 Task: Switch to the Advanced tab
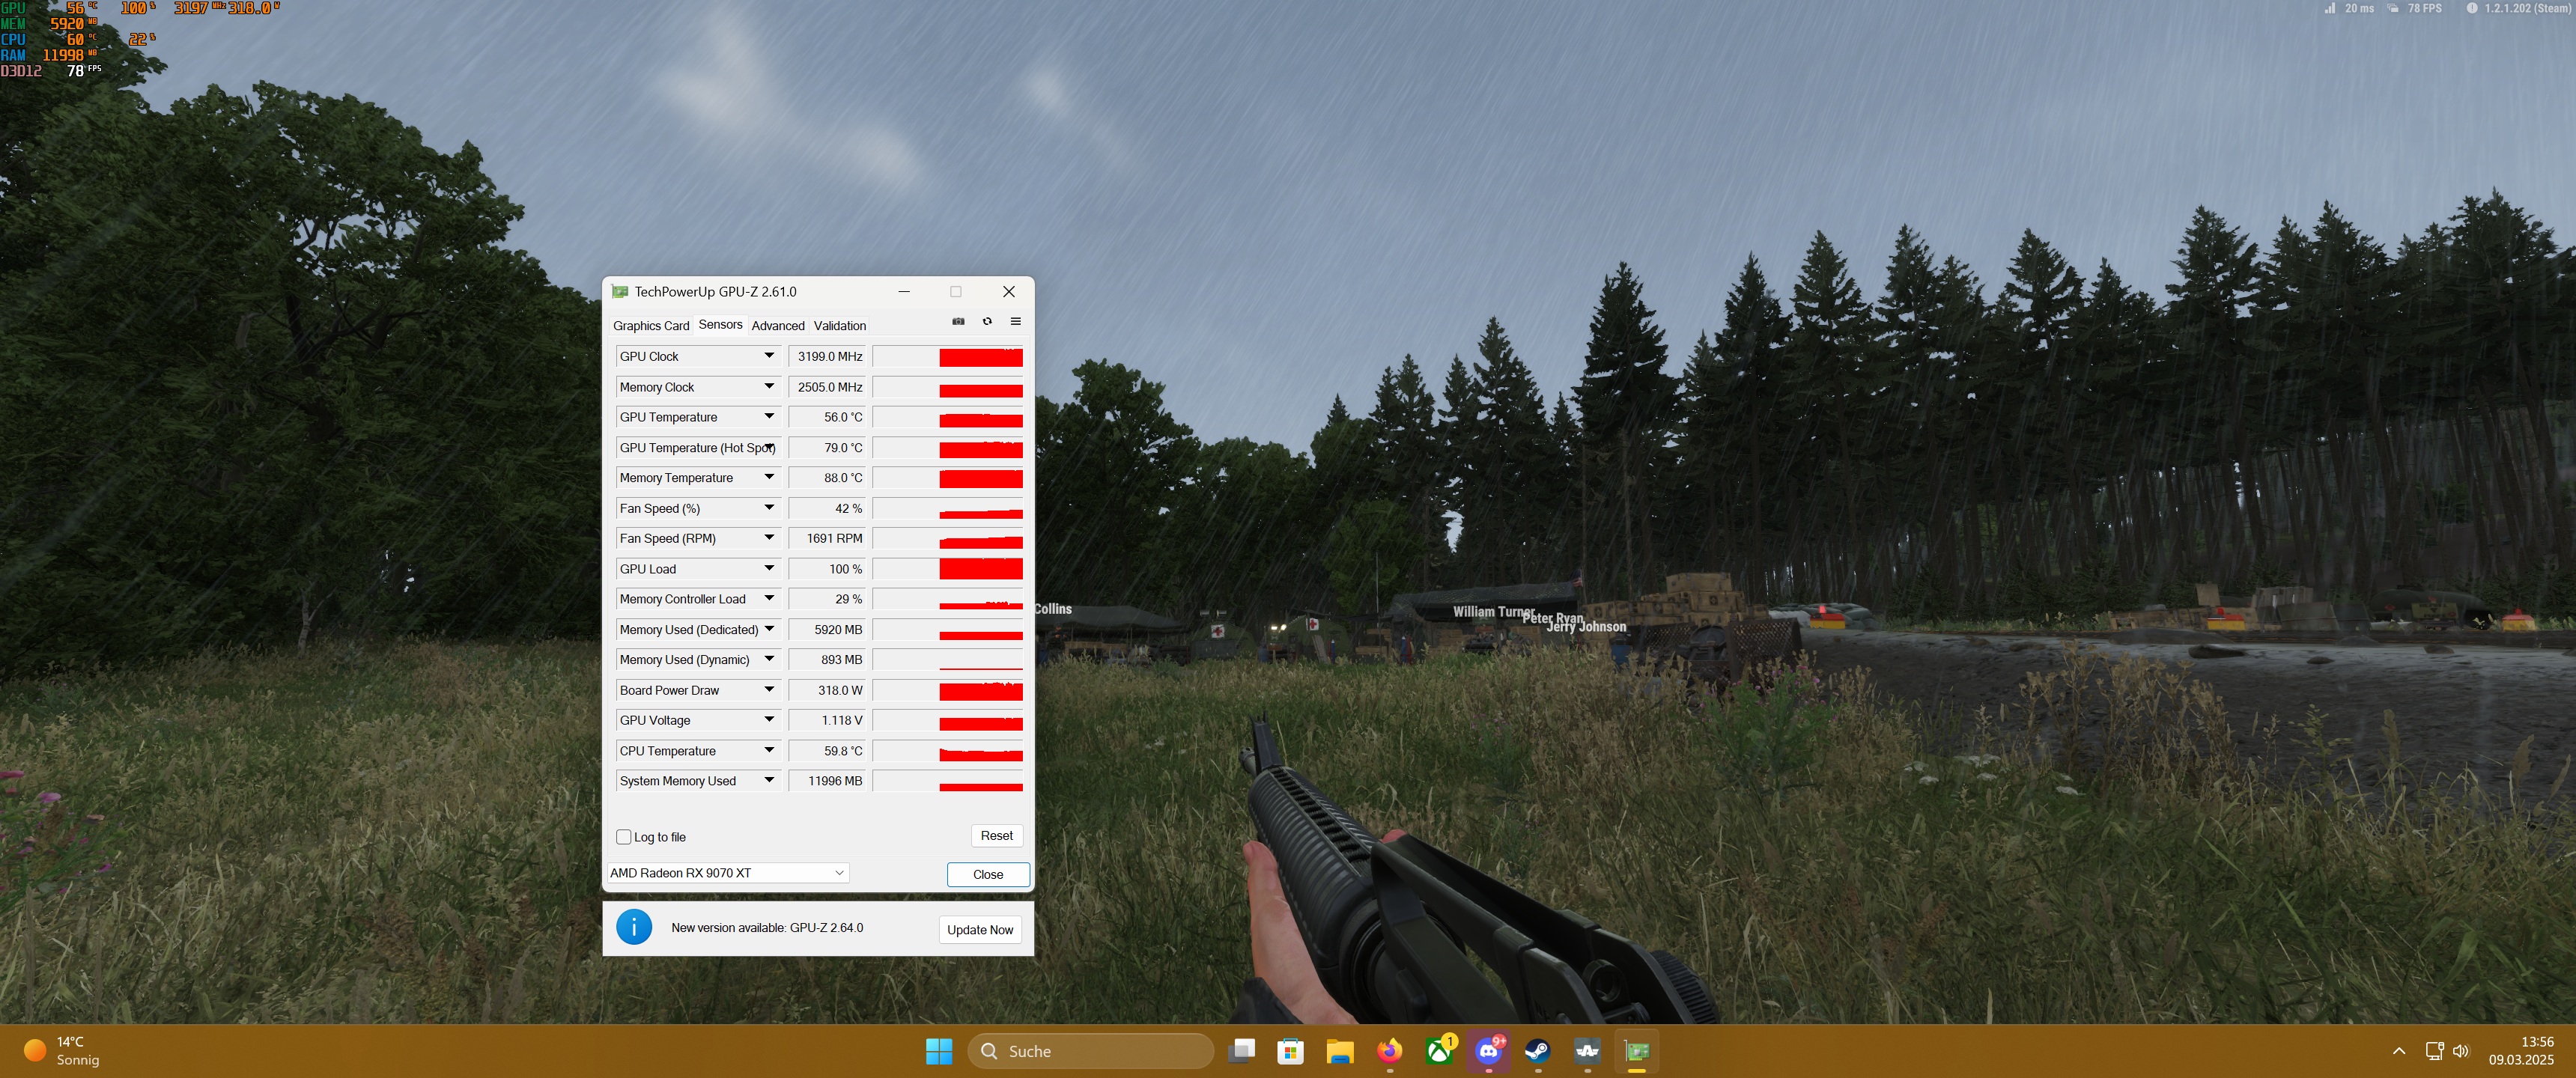[777, 326]
